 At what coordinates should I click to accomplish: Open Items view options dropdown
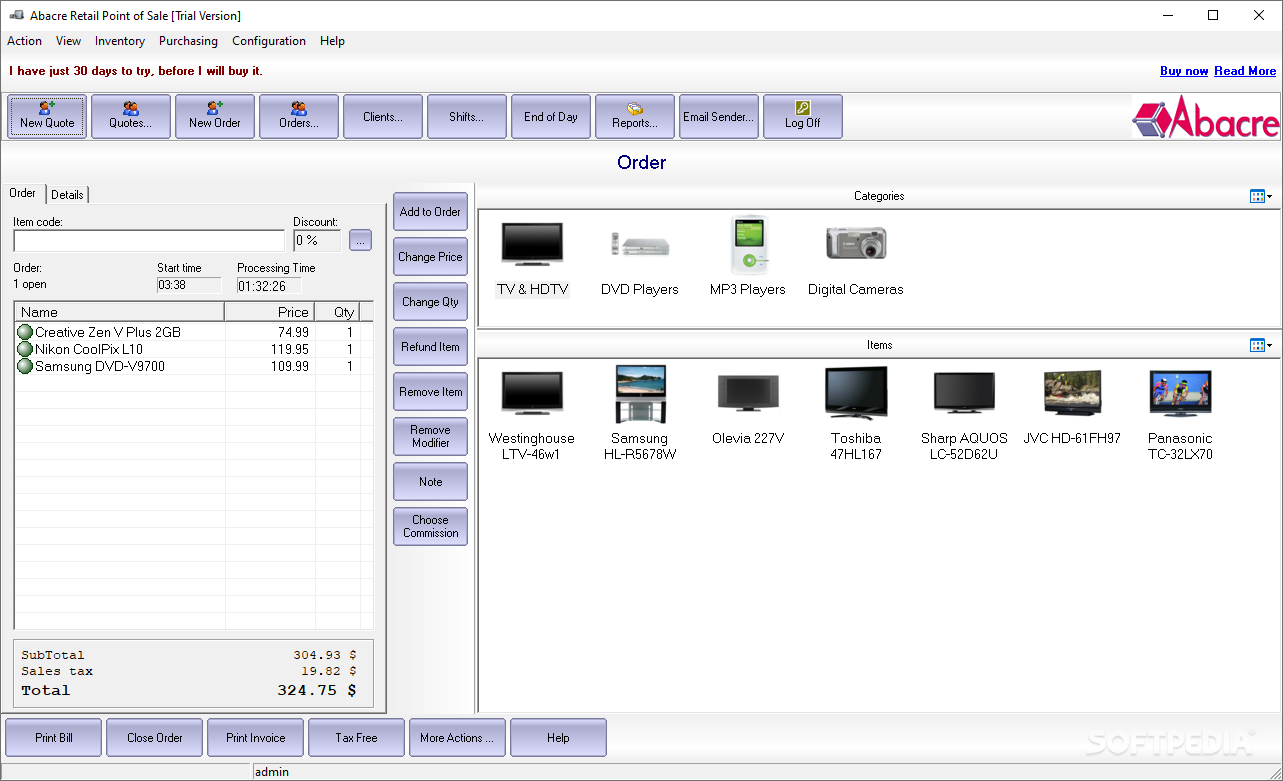(1261, 345)
